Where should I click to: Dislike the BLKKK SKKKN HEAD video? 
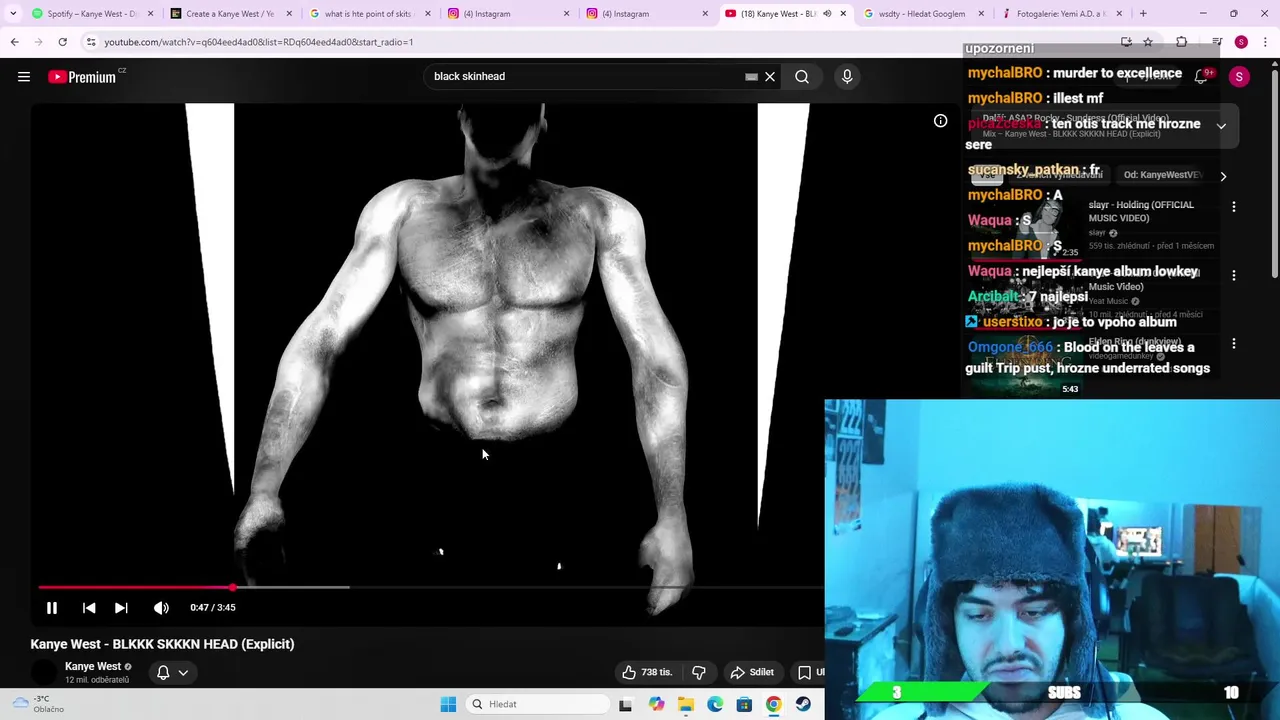699,673
